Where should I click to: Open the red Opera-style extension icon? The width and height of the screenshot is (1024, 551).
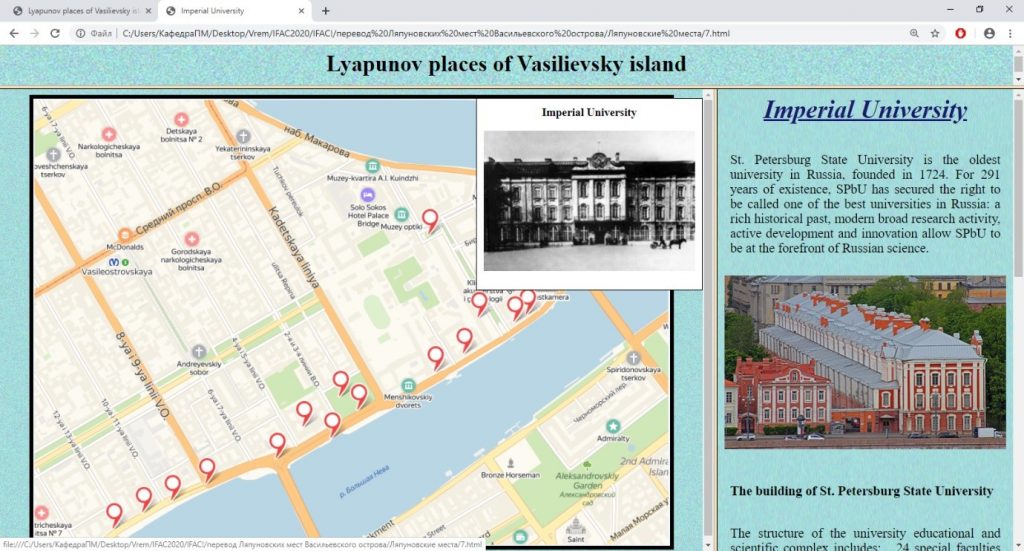click(960, 33)
